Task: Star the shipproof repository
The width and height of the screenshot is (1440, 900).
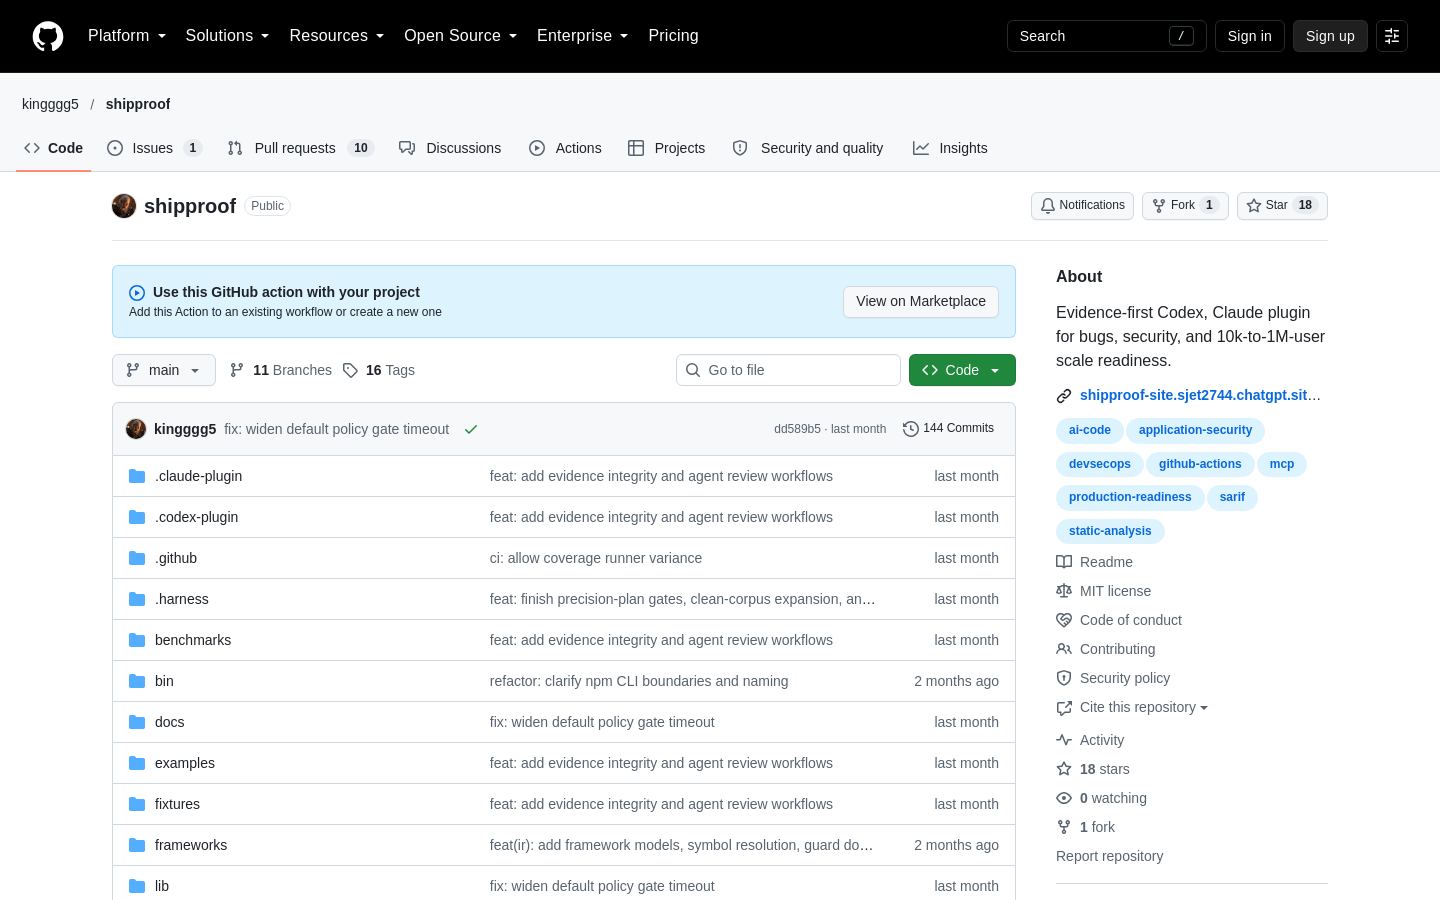Action: pyautogui.click(x=1282, y=206)
